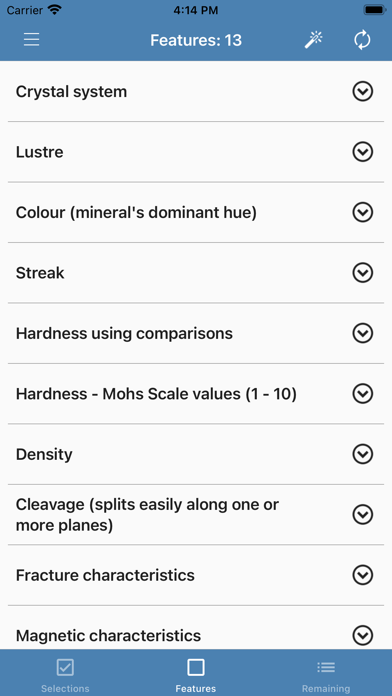Tap the circular refresh arrows icon
This screenshot has width=392, height=696.
pyautogui.click(x=362, y=40)
